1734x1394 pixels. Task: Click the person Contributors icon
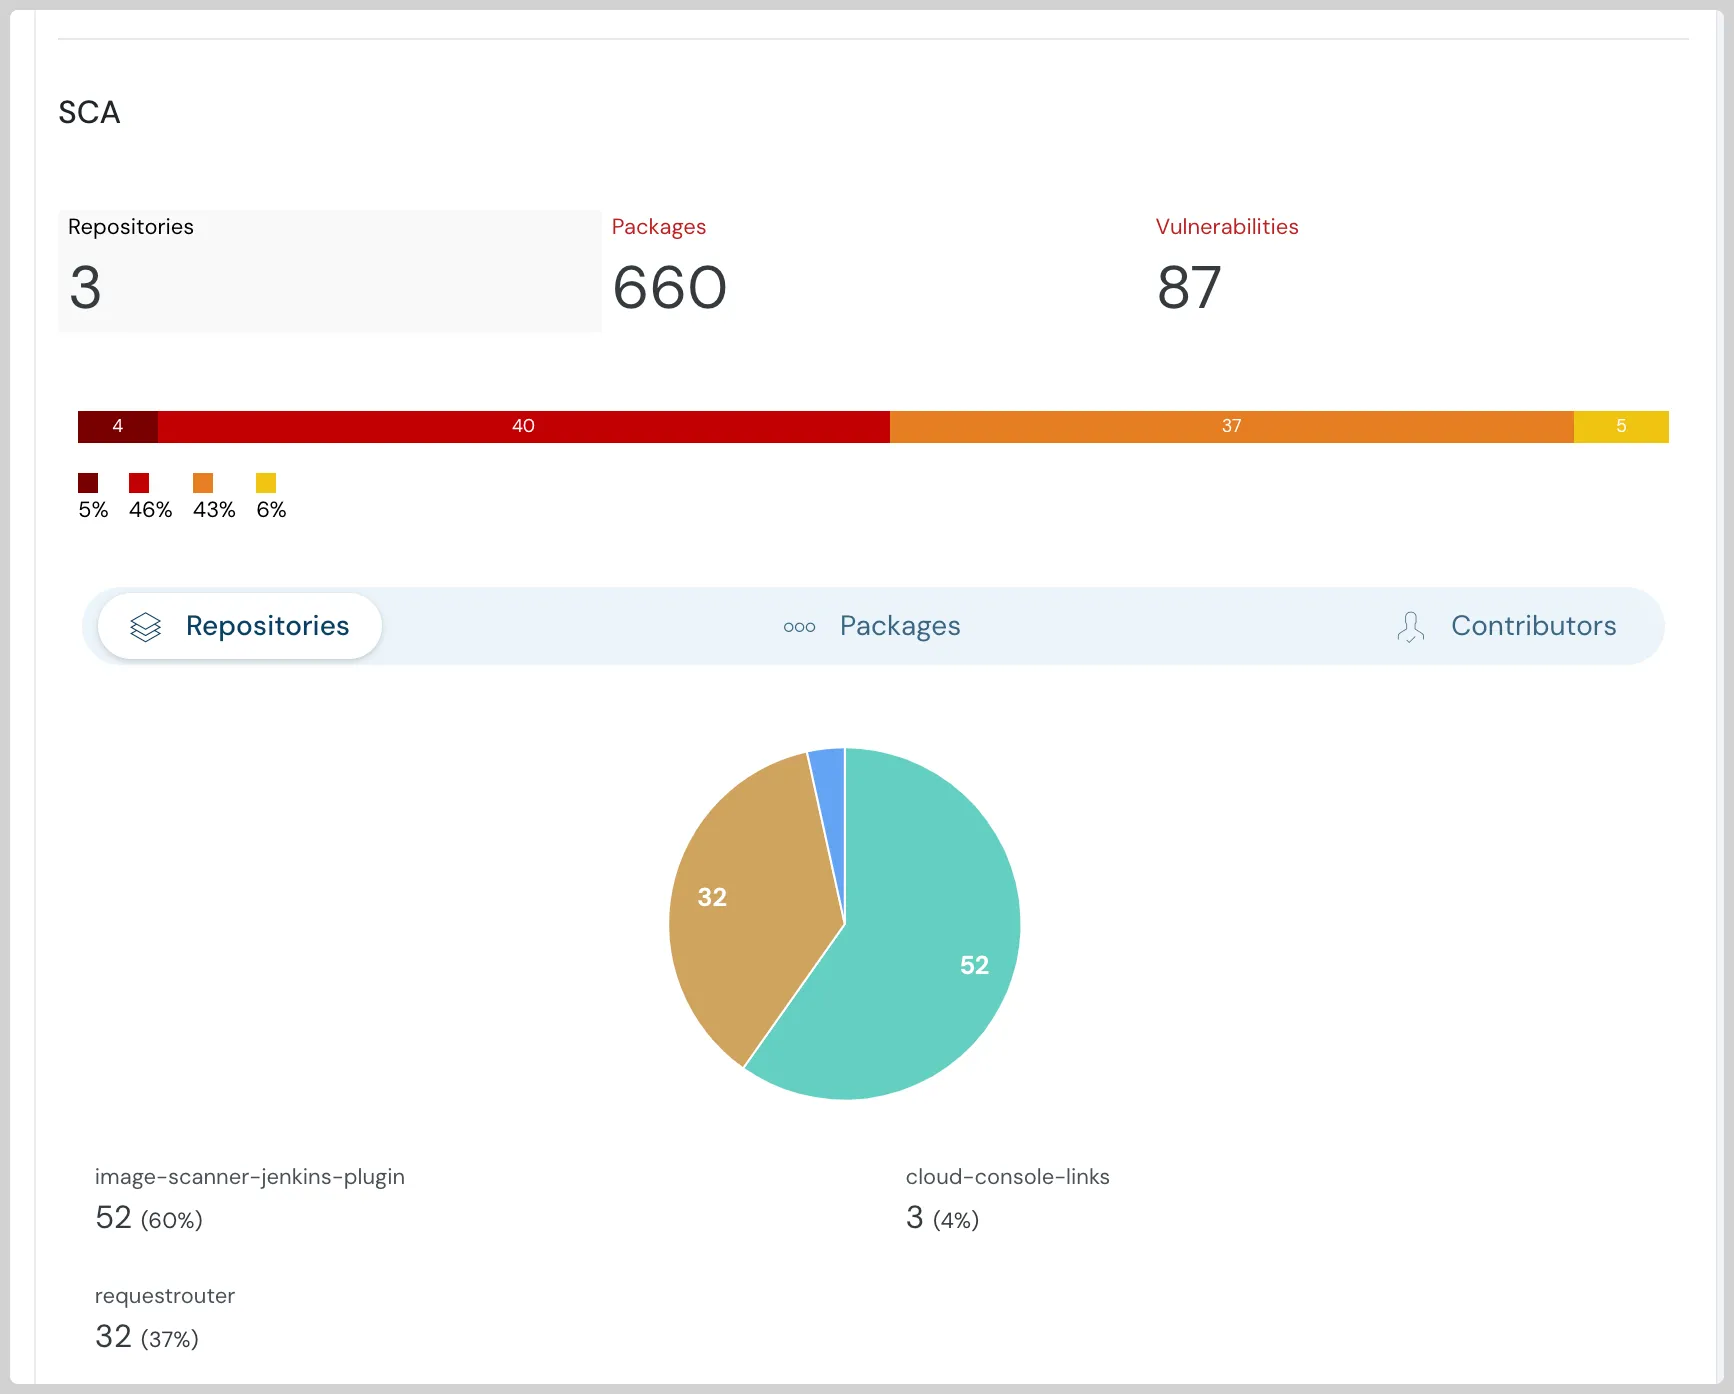coord(1410,627)
